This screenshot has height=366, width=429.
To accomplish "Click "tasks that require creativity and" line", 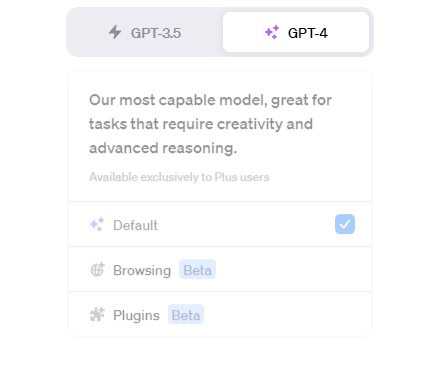I will [201, 124].
